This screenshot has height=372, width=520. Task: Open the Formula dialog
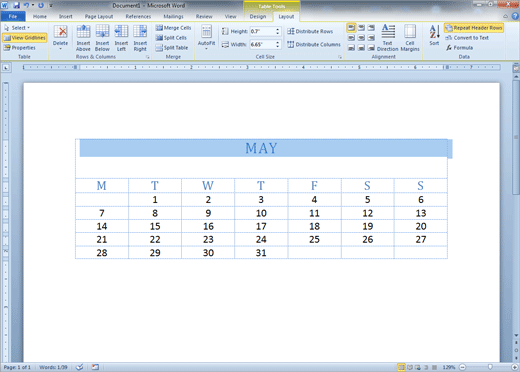click(x=459, y=48)
